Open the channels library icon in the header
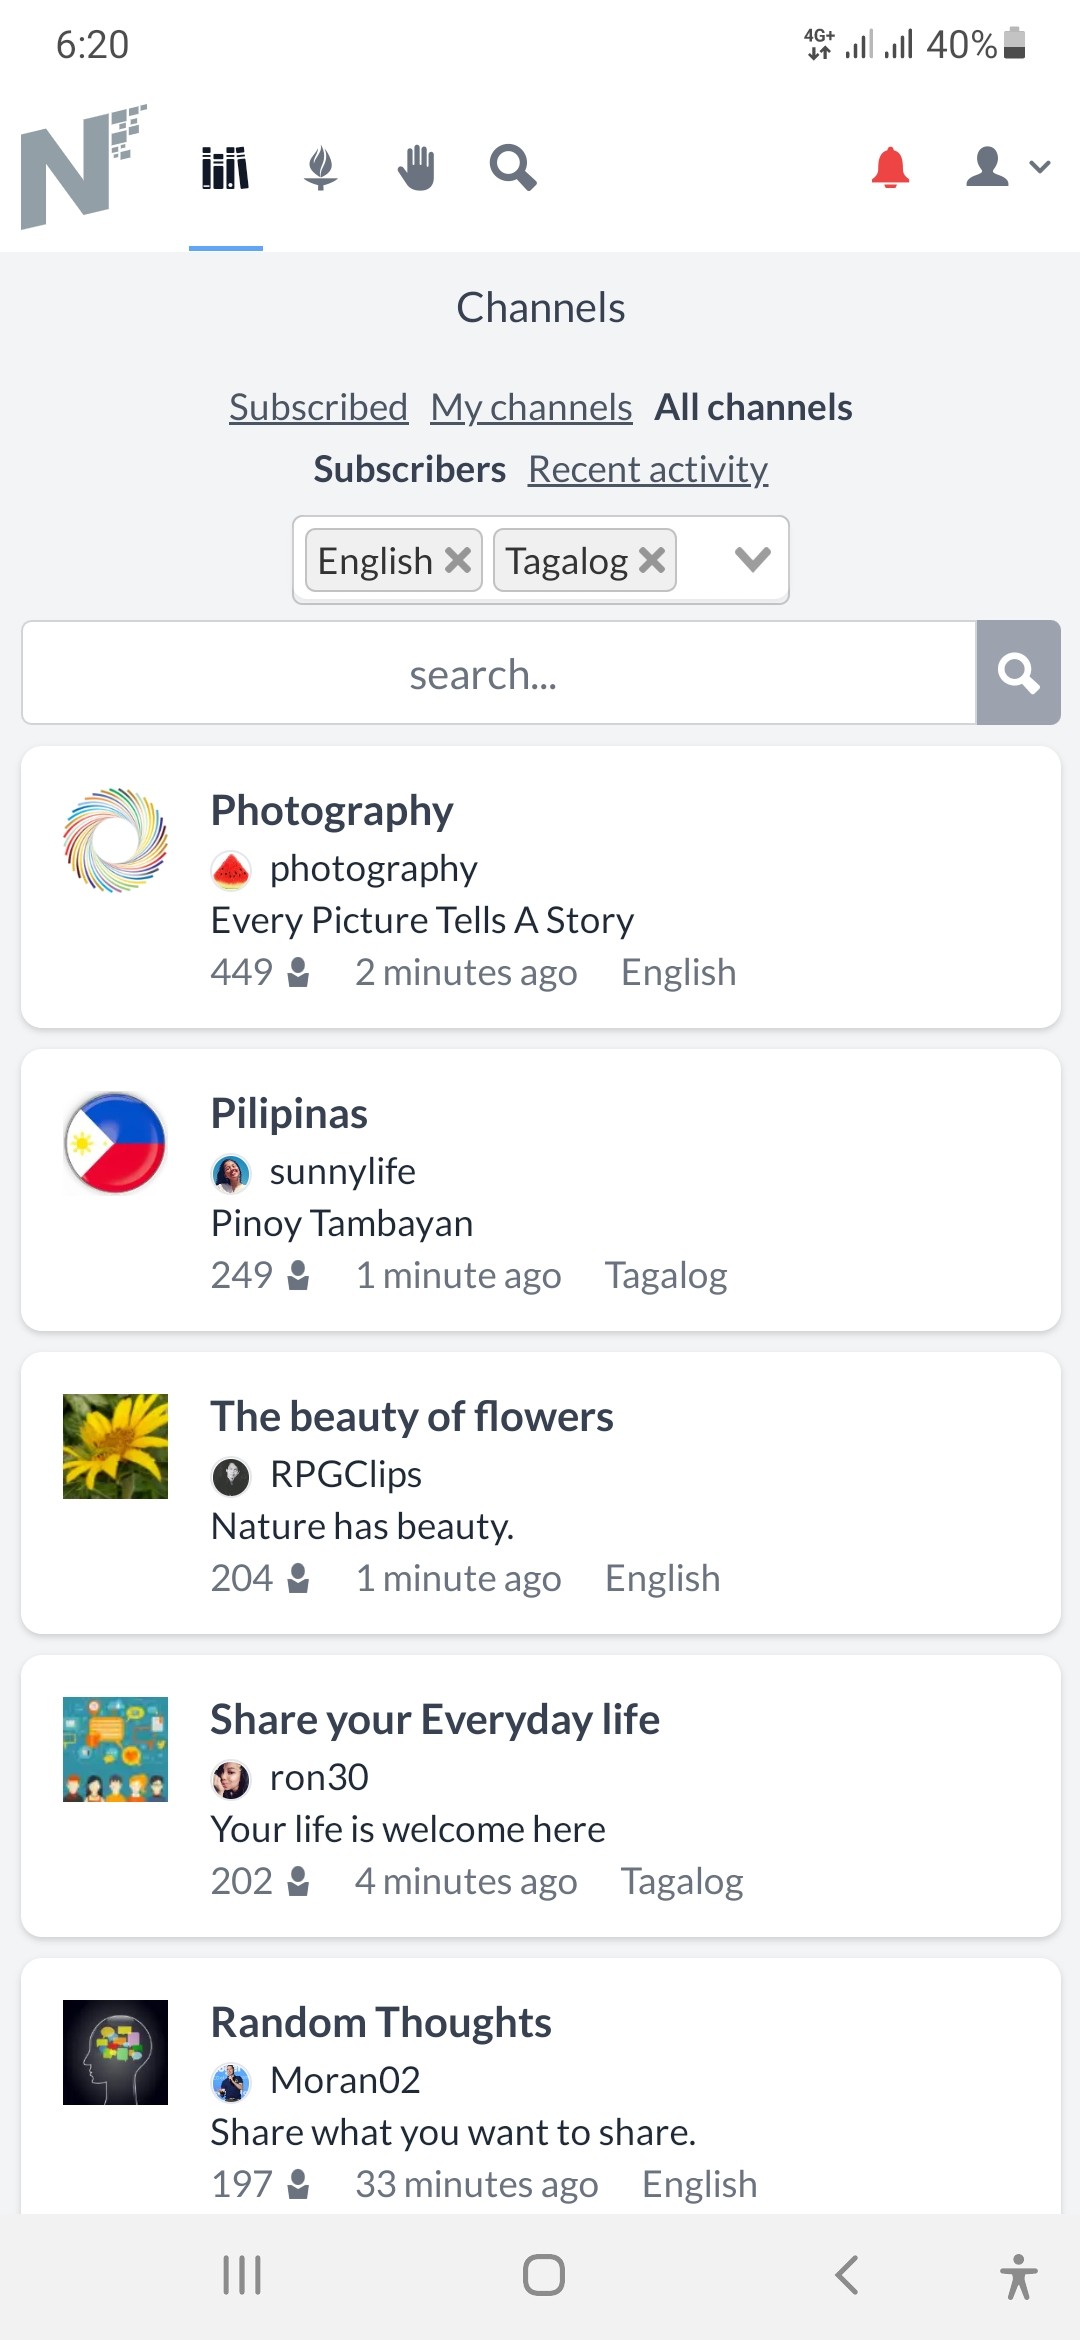 pos(225,168)
